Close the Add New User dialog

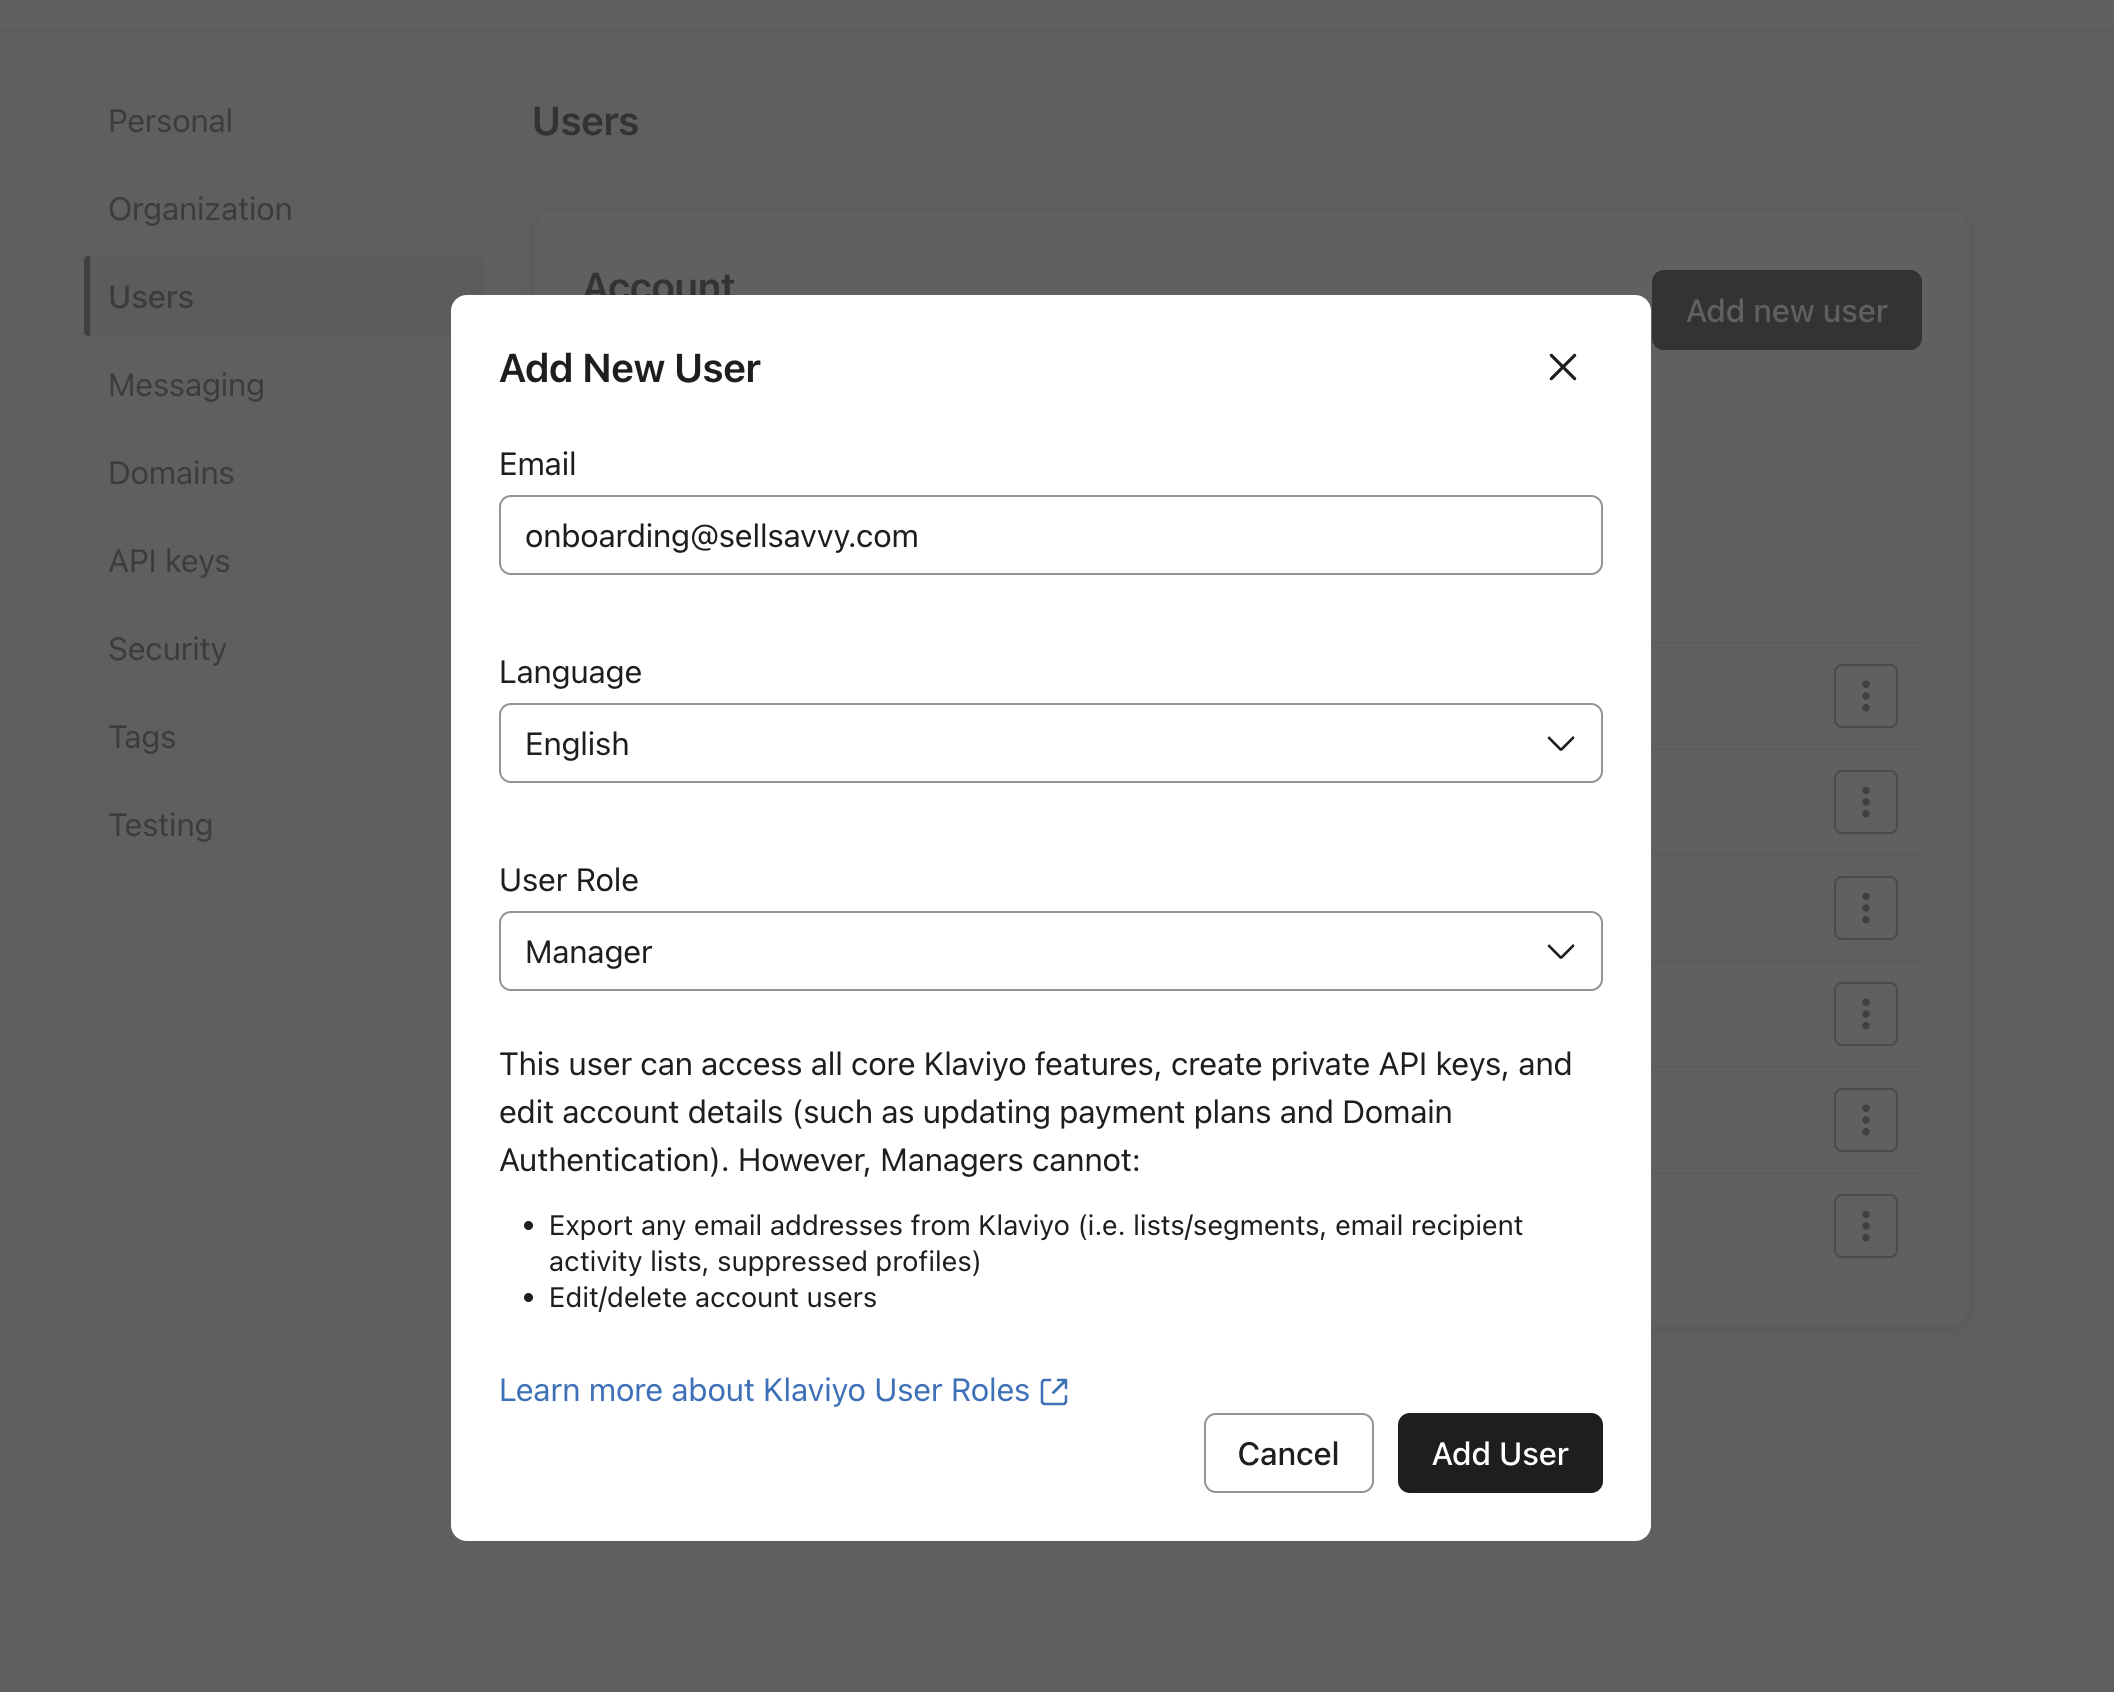(1562, 367)
